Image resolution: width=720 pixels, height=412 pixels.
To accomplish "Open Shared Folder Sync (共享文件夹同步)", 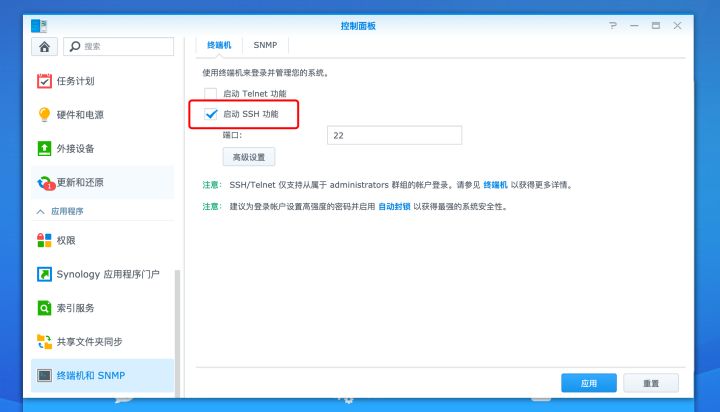I will [x=89, y=342].
